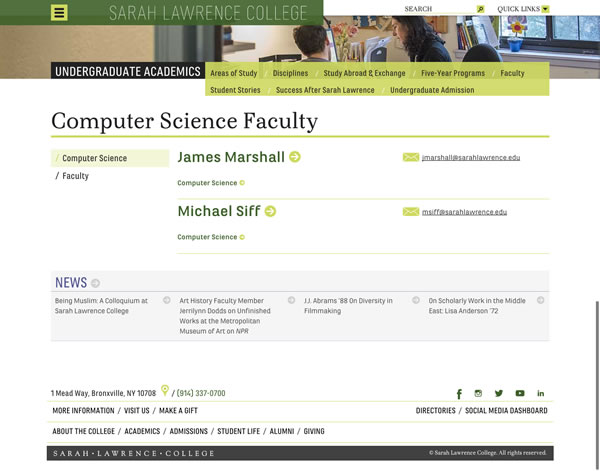Open the Instagram icon
The height and width of the screenshot is (471, 600).
(x=478, y=393)
